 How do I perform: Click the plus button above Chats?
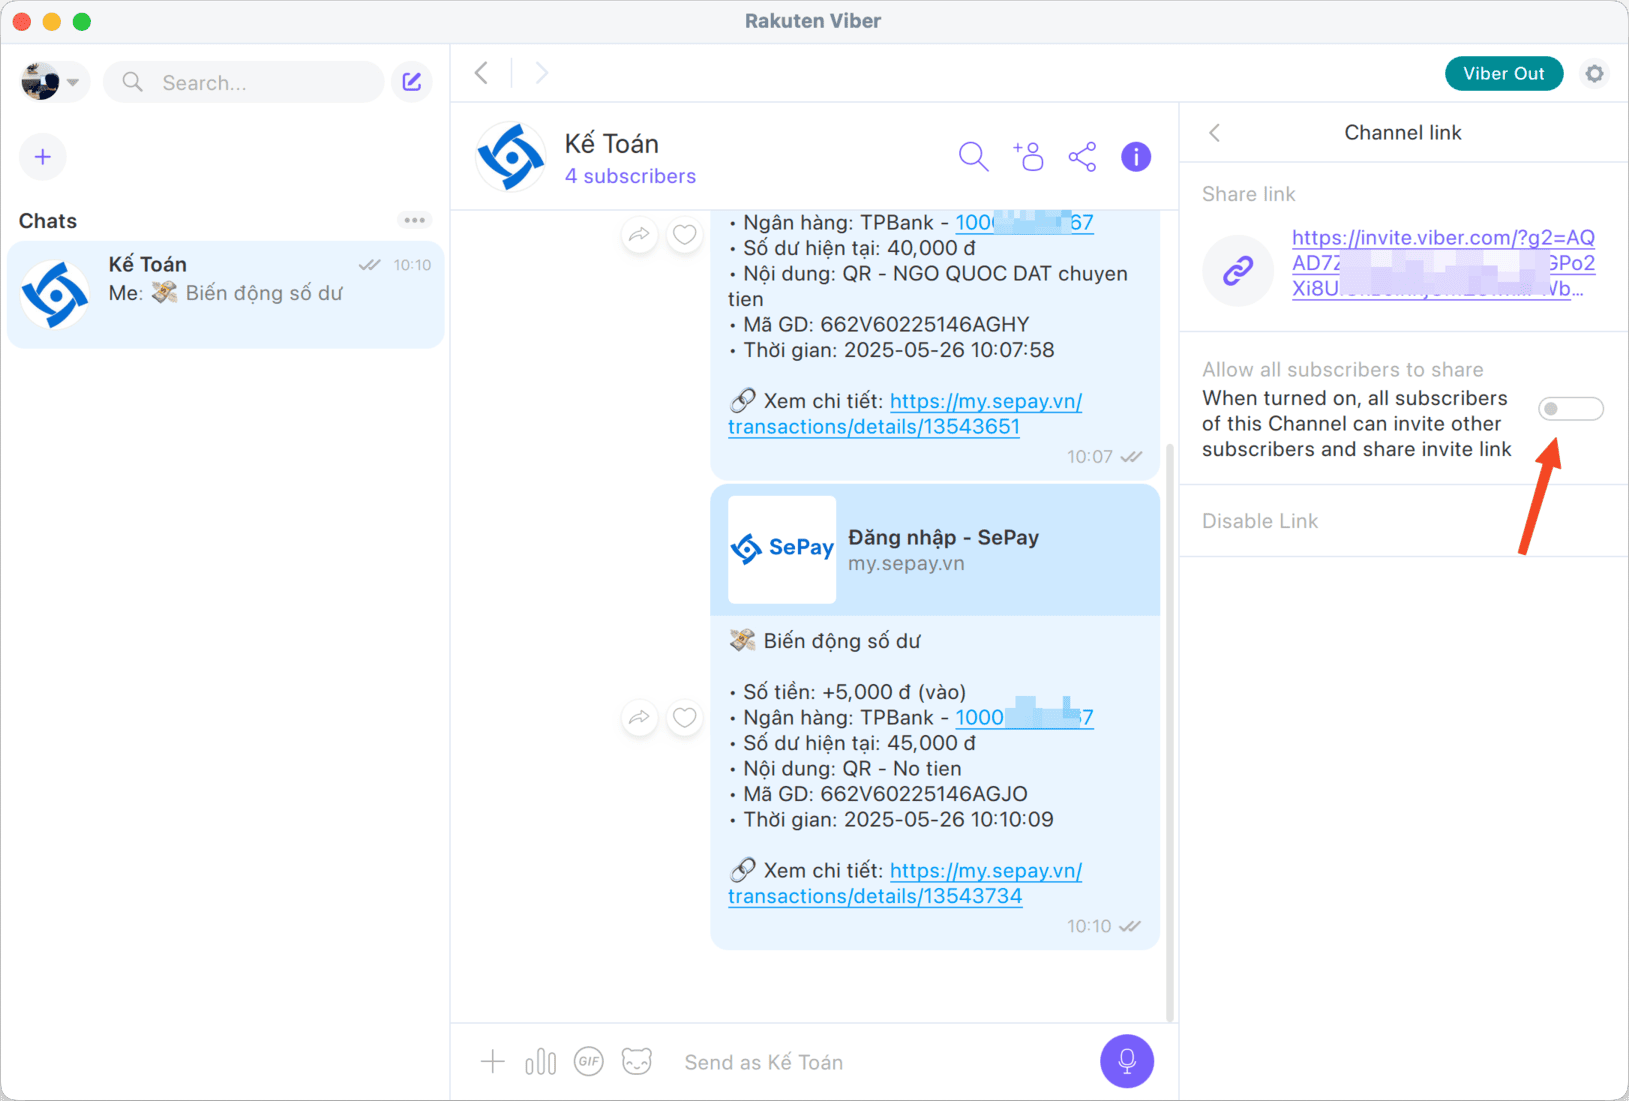pyautogui.click(x=43, y=157)
